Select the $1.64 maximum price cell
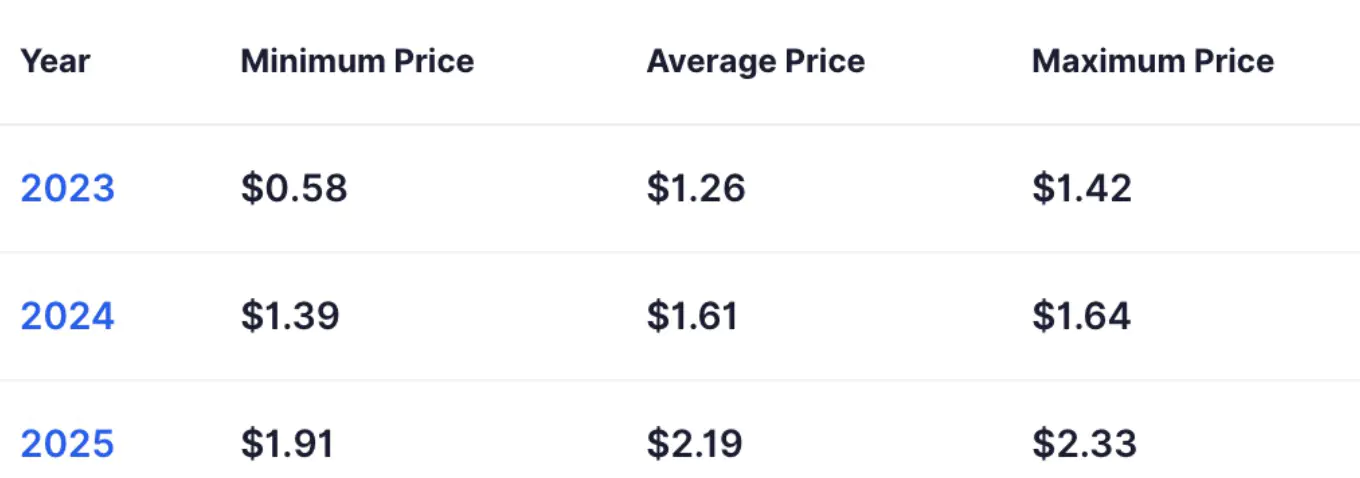The image size is (1360, 478). point(1081,316)
